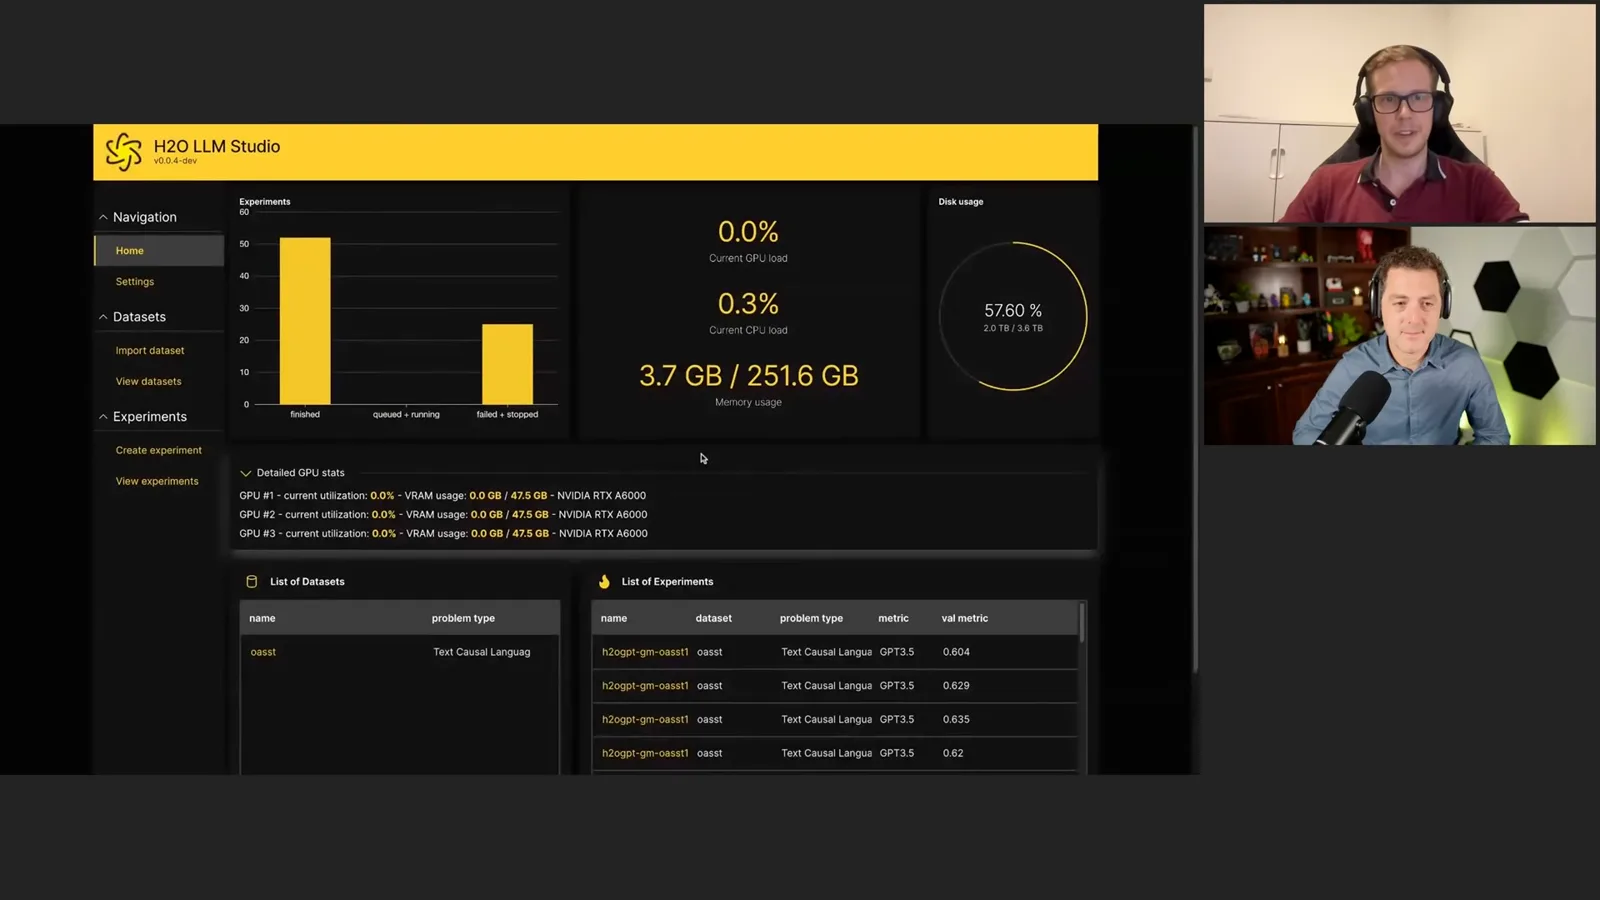1600x900 pixels.
Task: Open Import dataset page
Action: pyautogui.click(x=150, y=351)
